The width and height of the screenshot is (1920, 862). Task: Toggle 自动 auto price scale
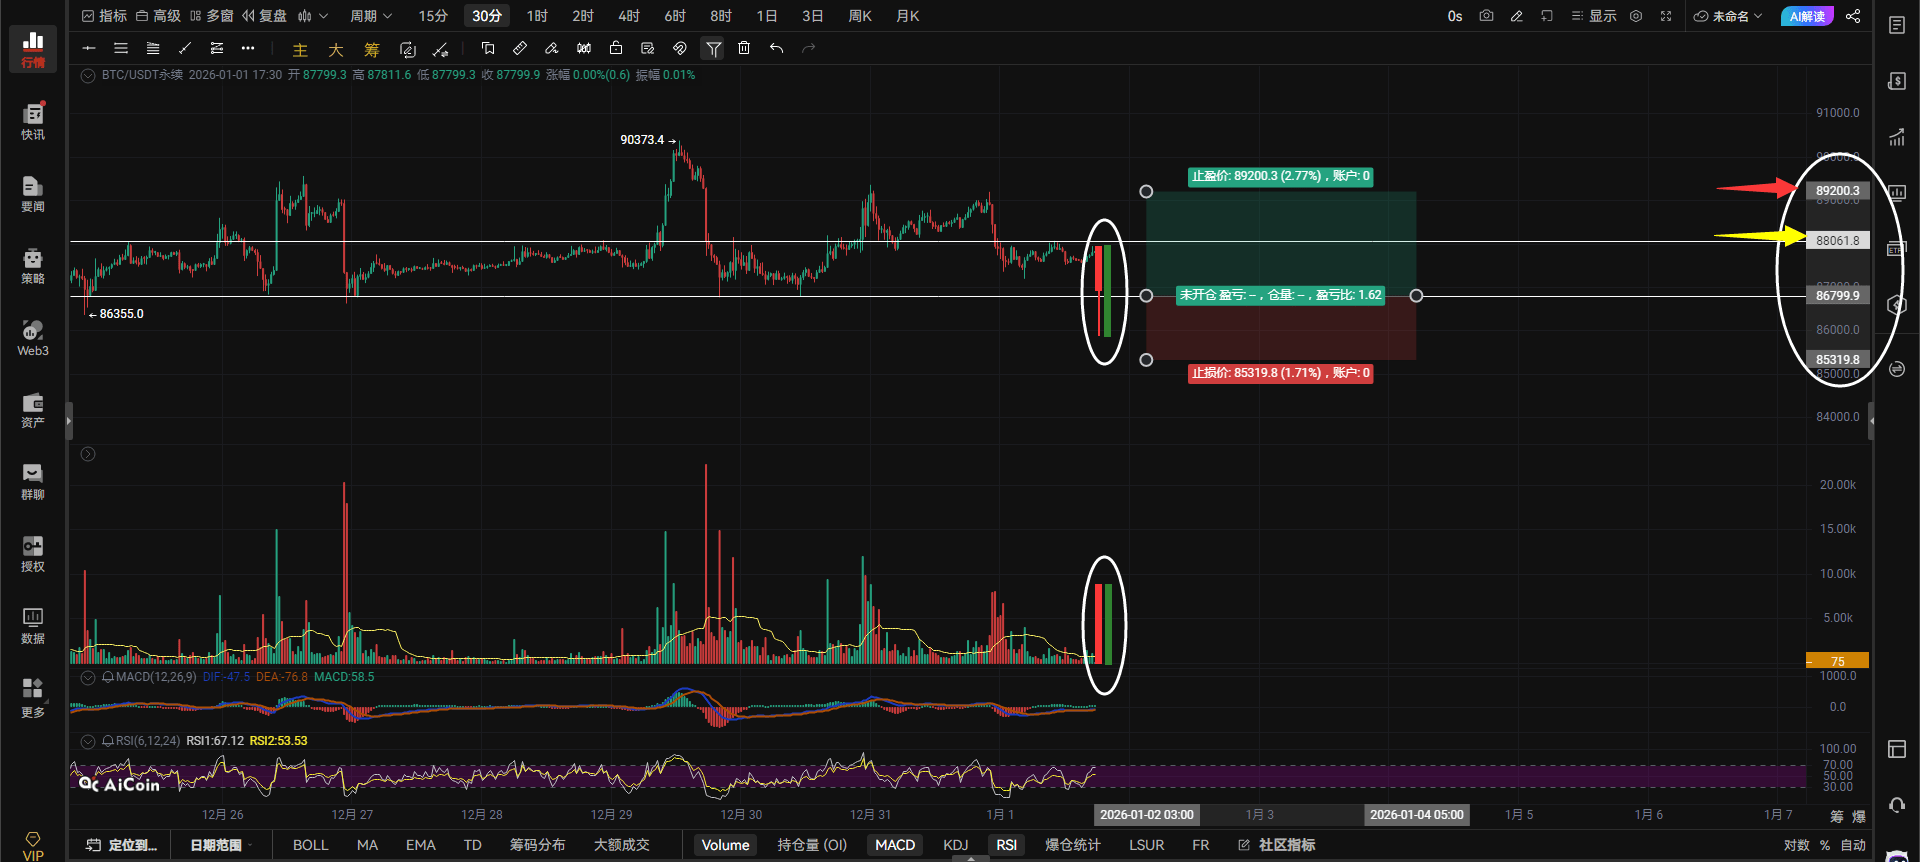point(1853,845)
